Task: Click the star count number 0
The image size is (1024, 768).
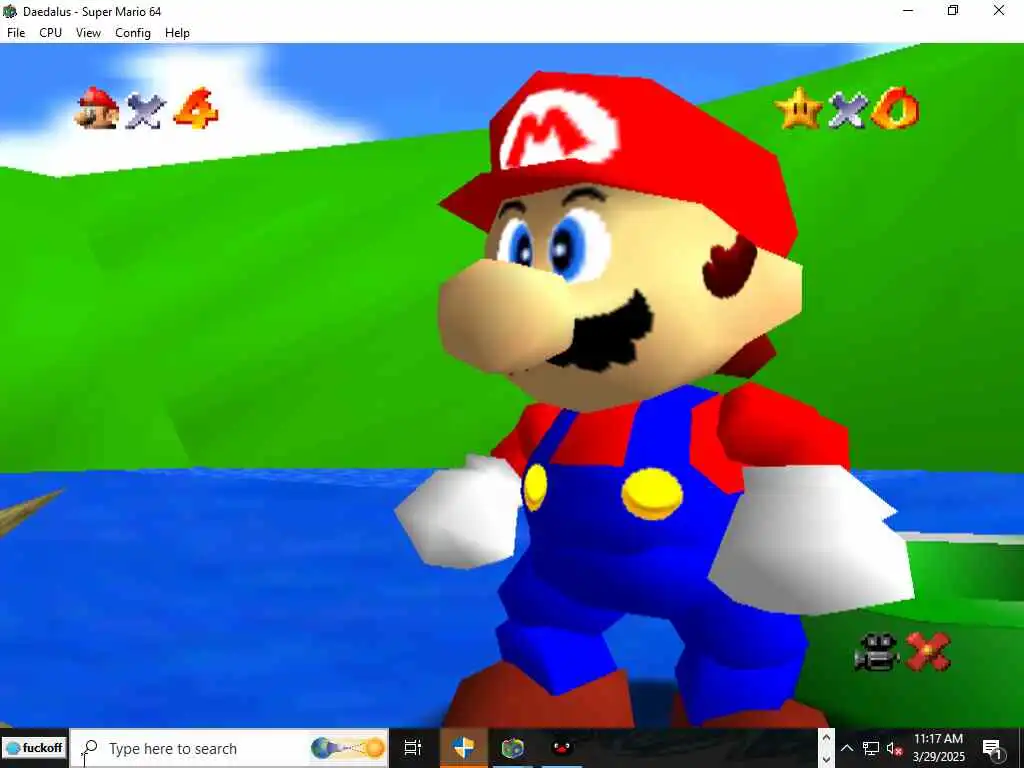Action: [895, 108]
